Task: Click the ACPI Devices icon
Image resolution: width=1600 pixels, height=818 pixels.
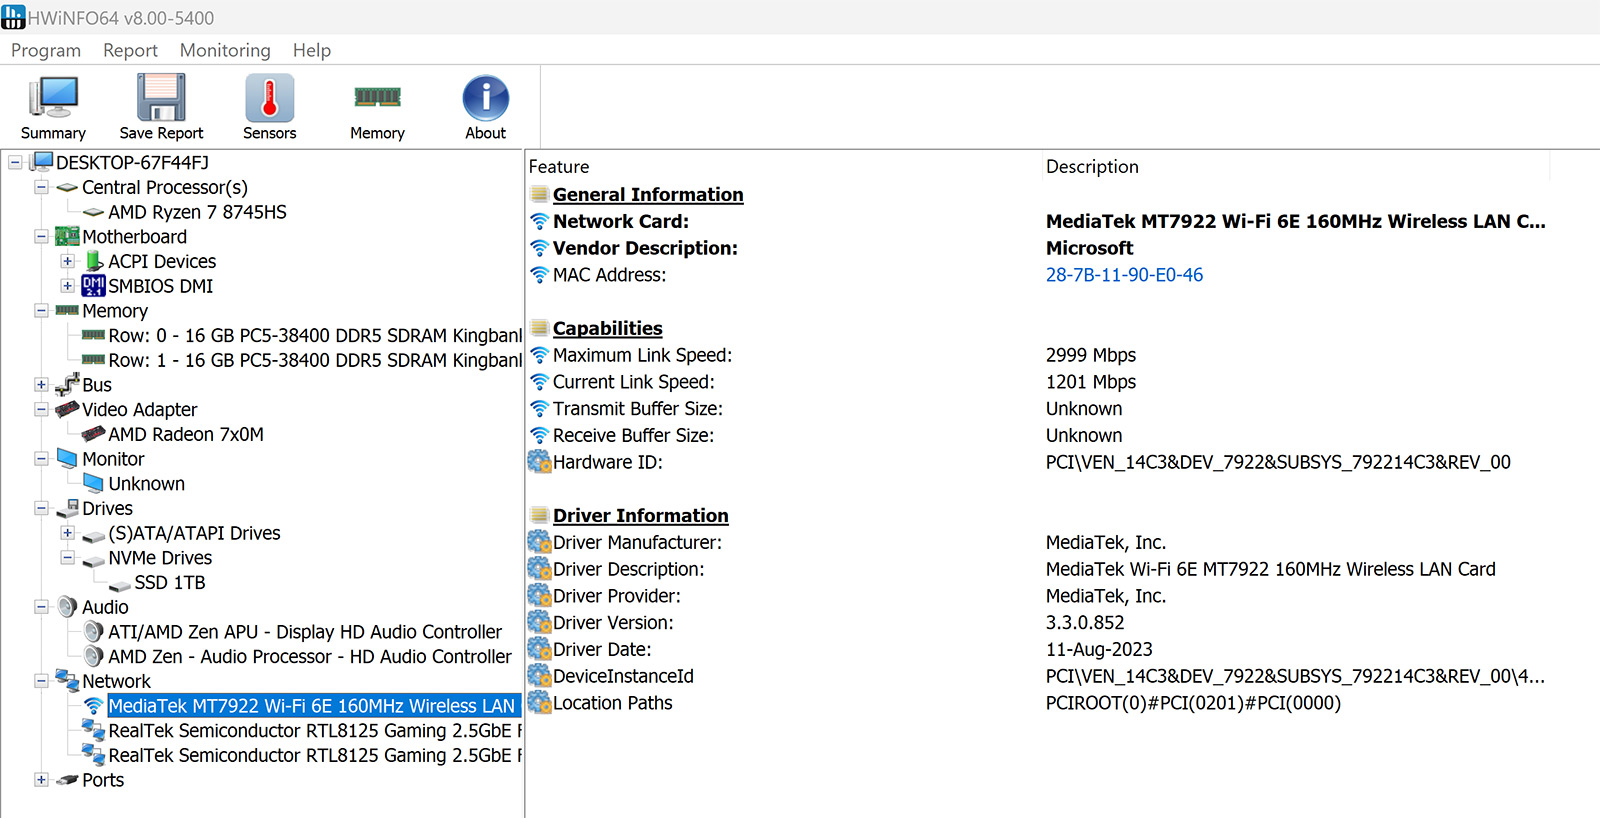Action: pyautogui.click(x=94, y=261)
